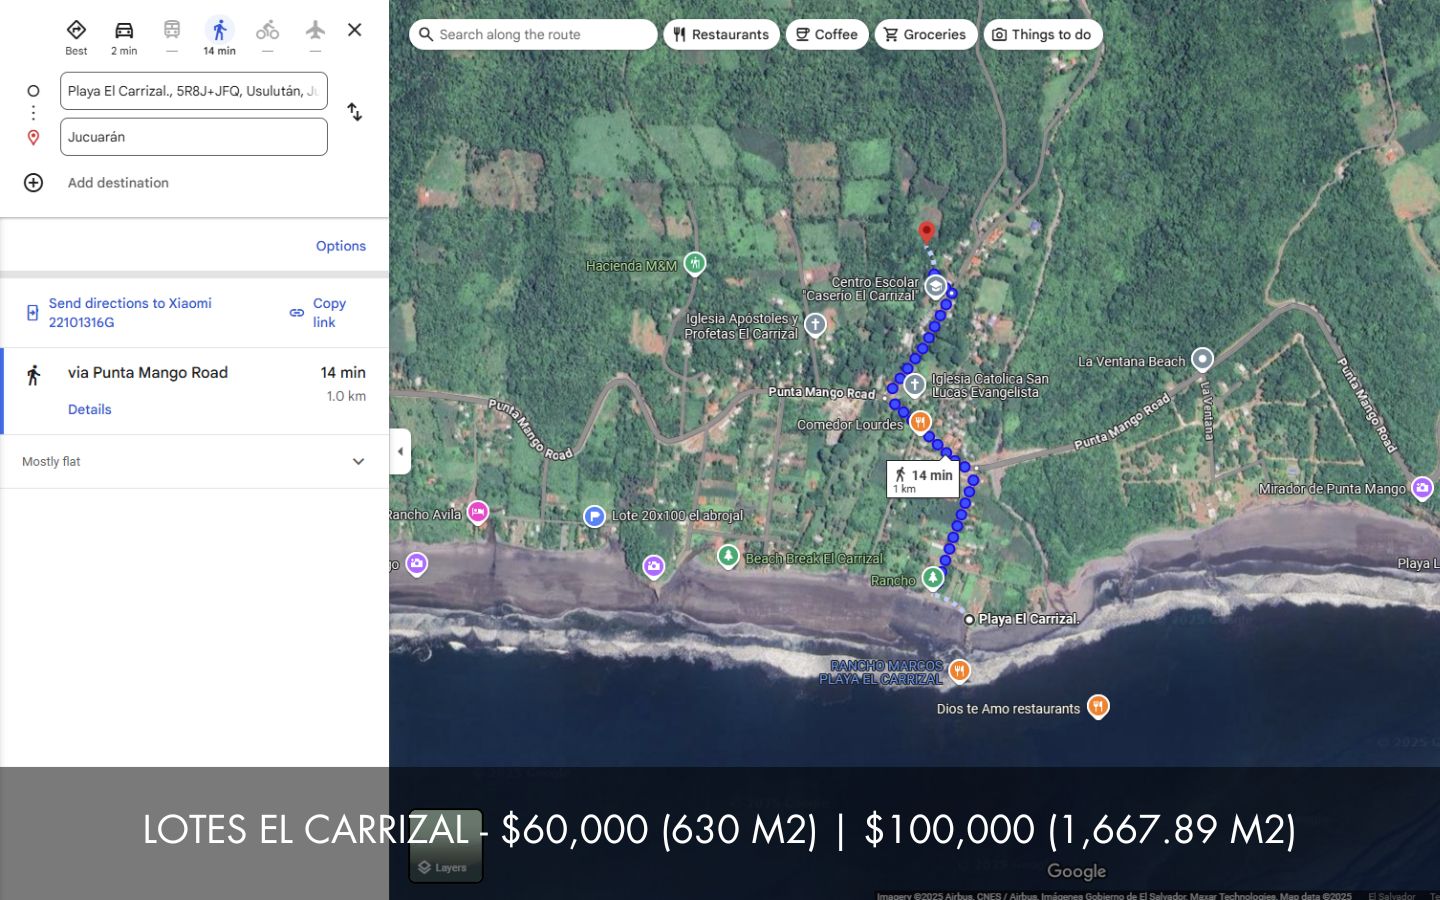Open the Layers map thumbnail
Viewport: 1440px width, 900px height.
(446, 846)
